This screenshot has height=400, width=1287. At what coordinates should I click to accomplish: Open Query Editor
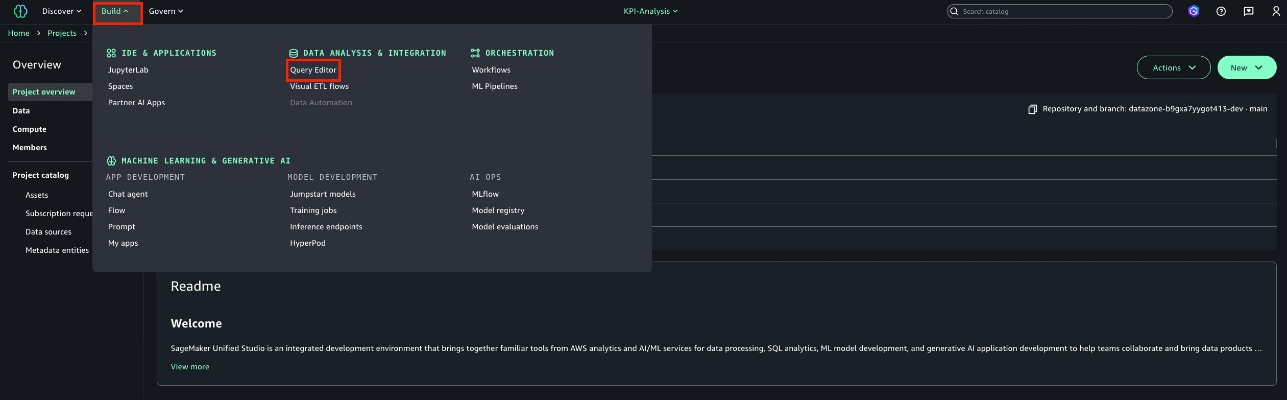313,70
